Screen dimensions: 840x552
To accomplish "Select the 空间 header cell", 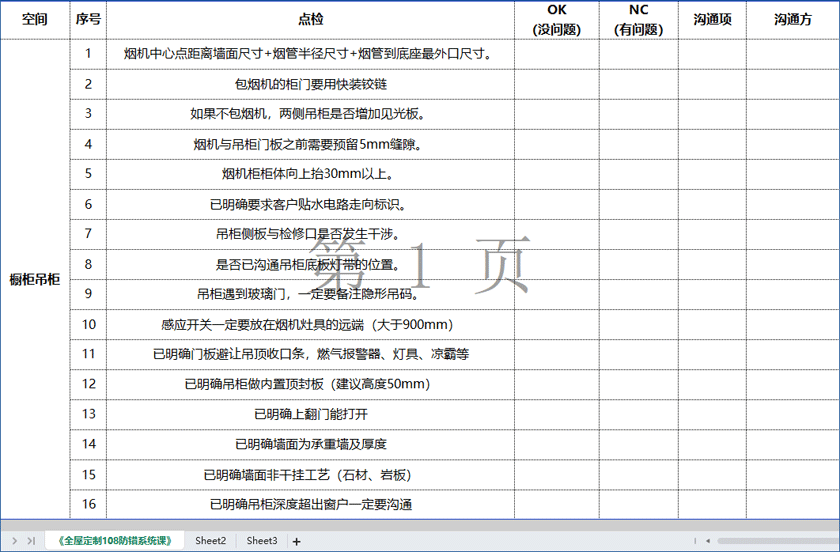I will click(35, 20).
